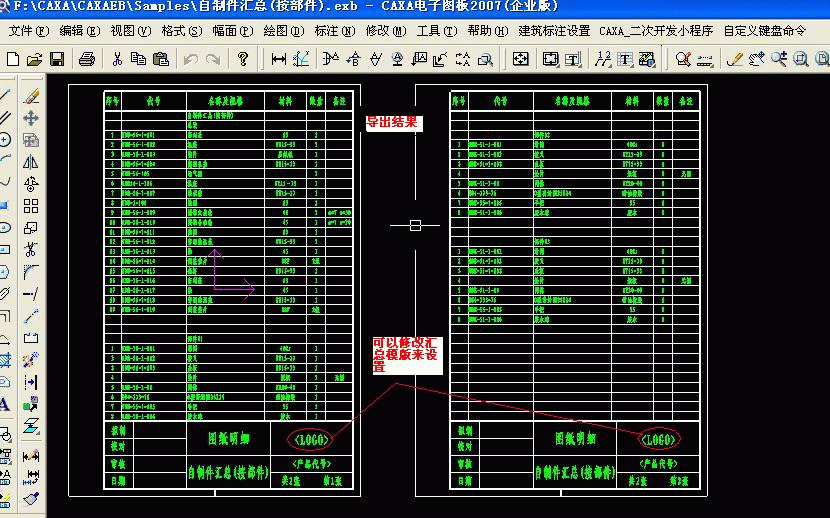This screenshot has width=830, height=518.
Task: Click the yellow pencil icon in top toolbar
Action: coord(734,59)
